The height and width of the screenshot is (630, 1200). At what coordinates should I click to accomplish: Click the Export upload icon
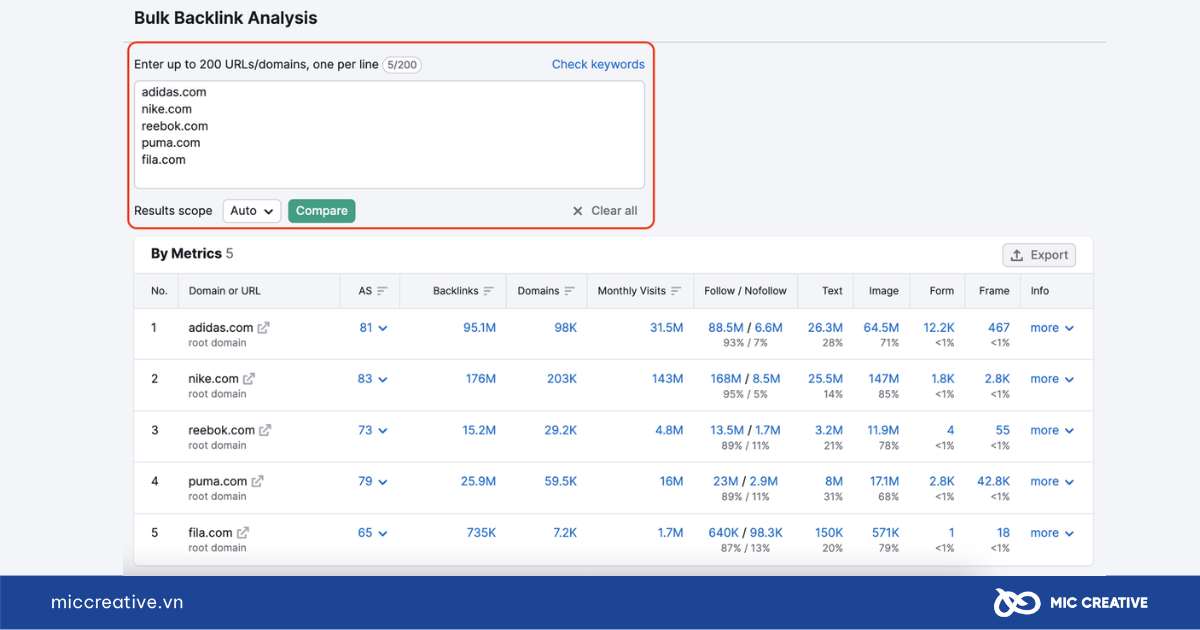point(1017,255)
